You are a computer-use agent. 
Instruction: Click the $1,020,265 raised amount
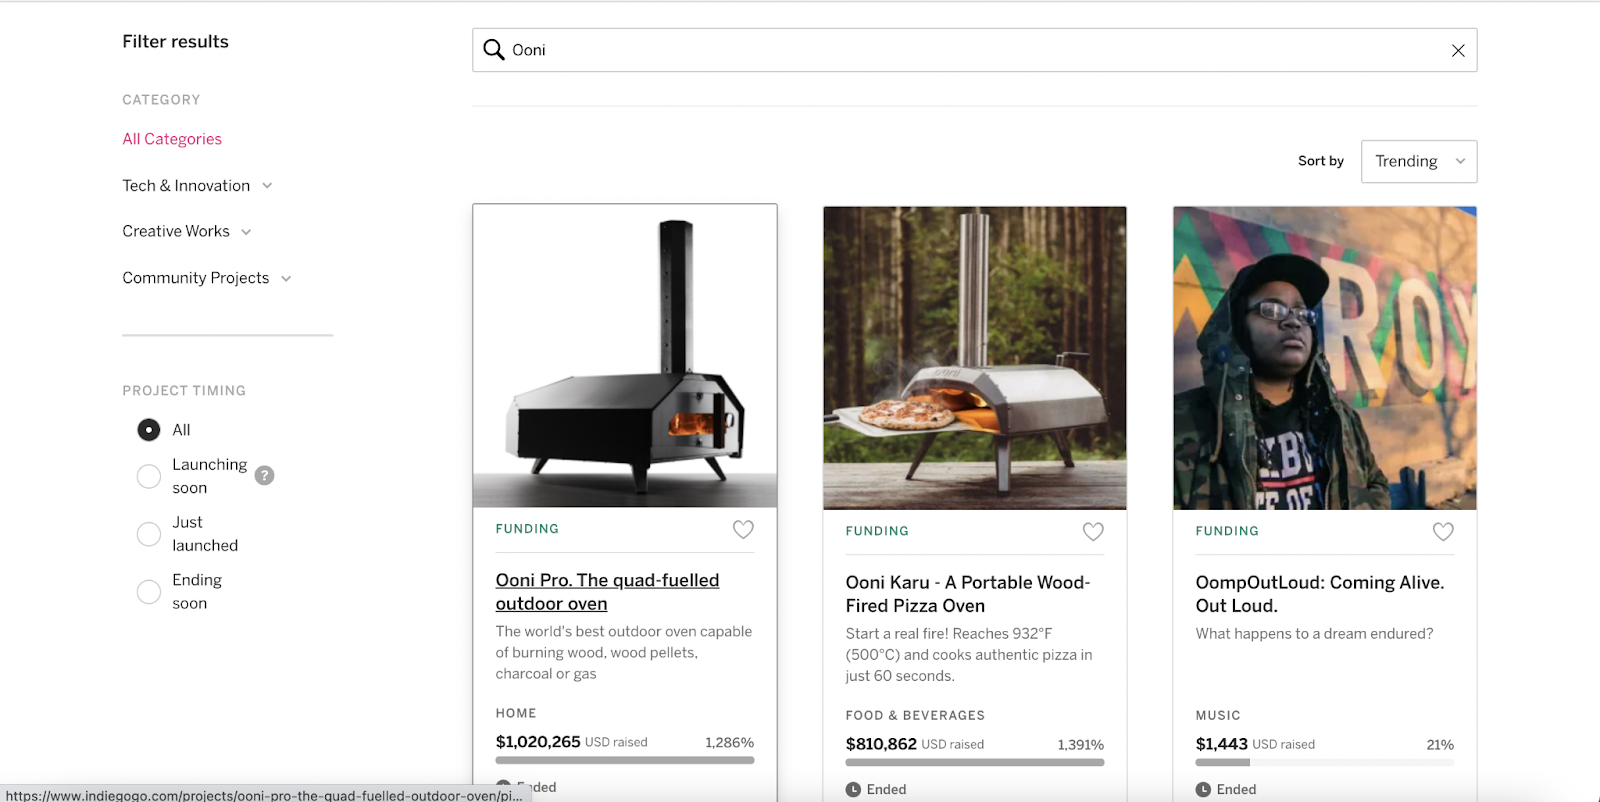538,742
